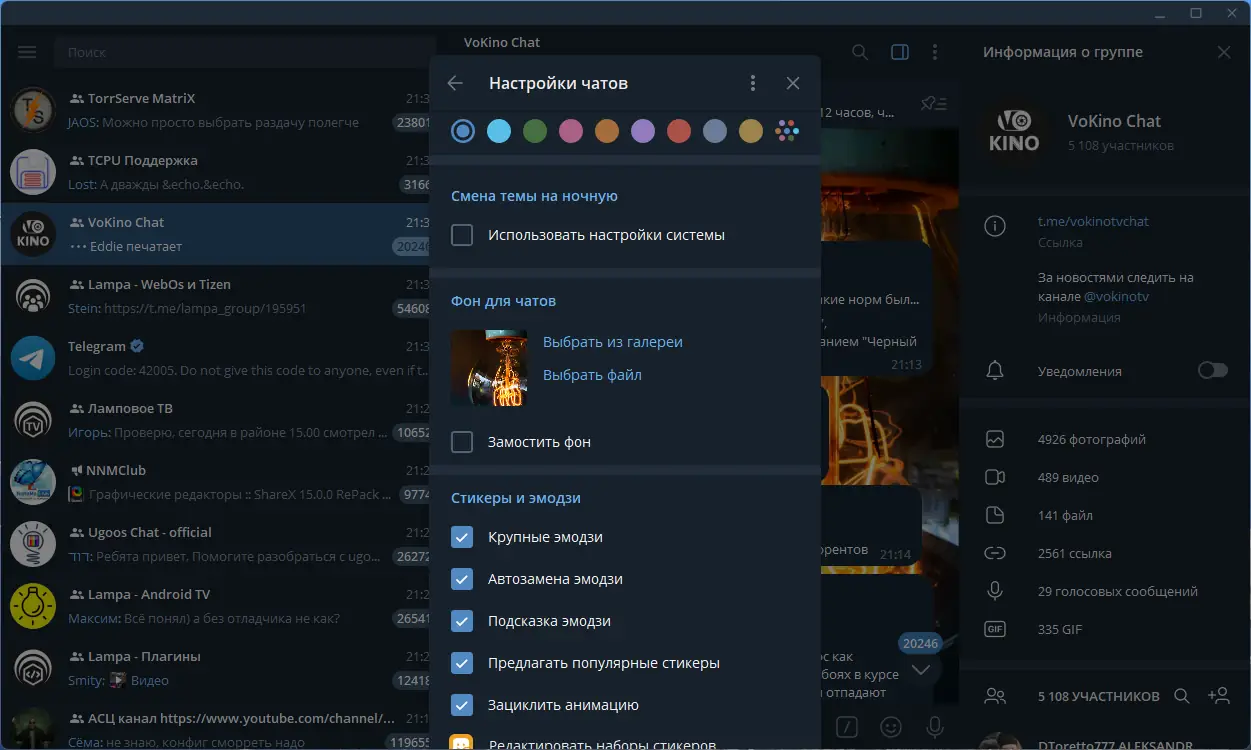
Task: Select the purple accent color
Action: [643, 131]
